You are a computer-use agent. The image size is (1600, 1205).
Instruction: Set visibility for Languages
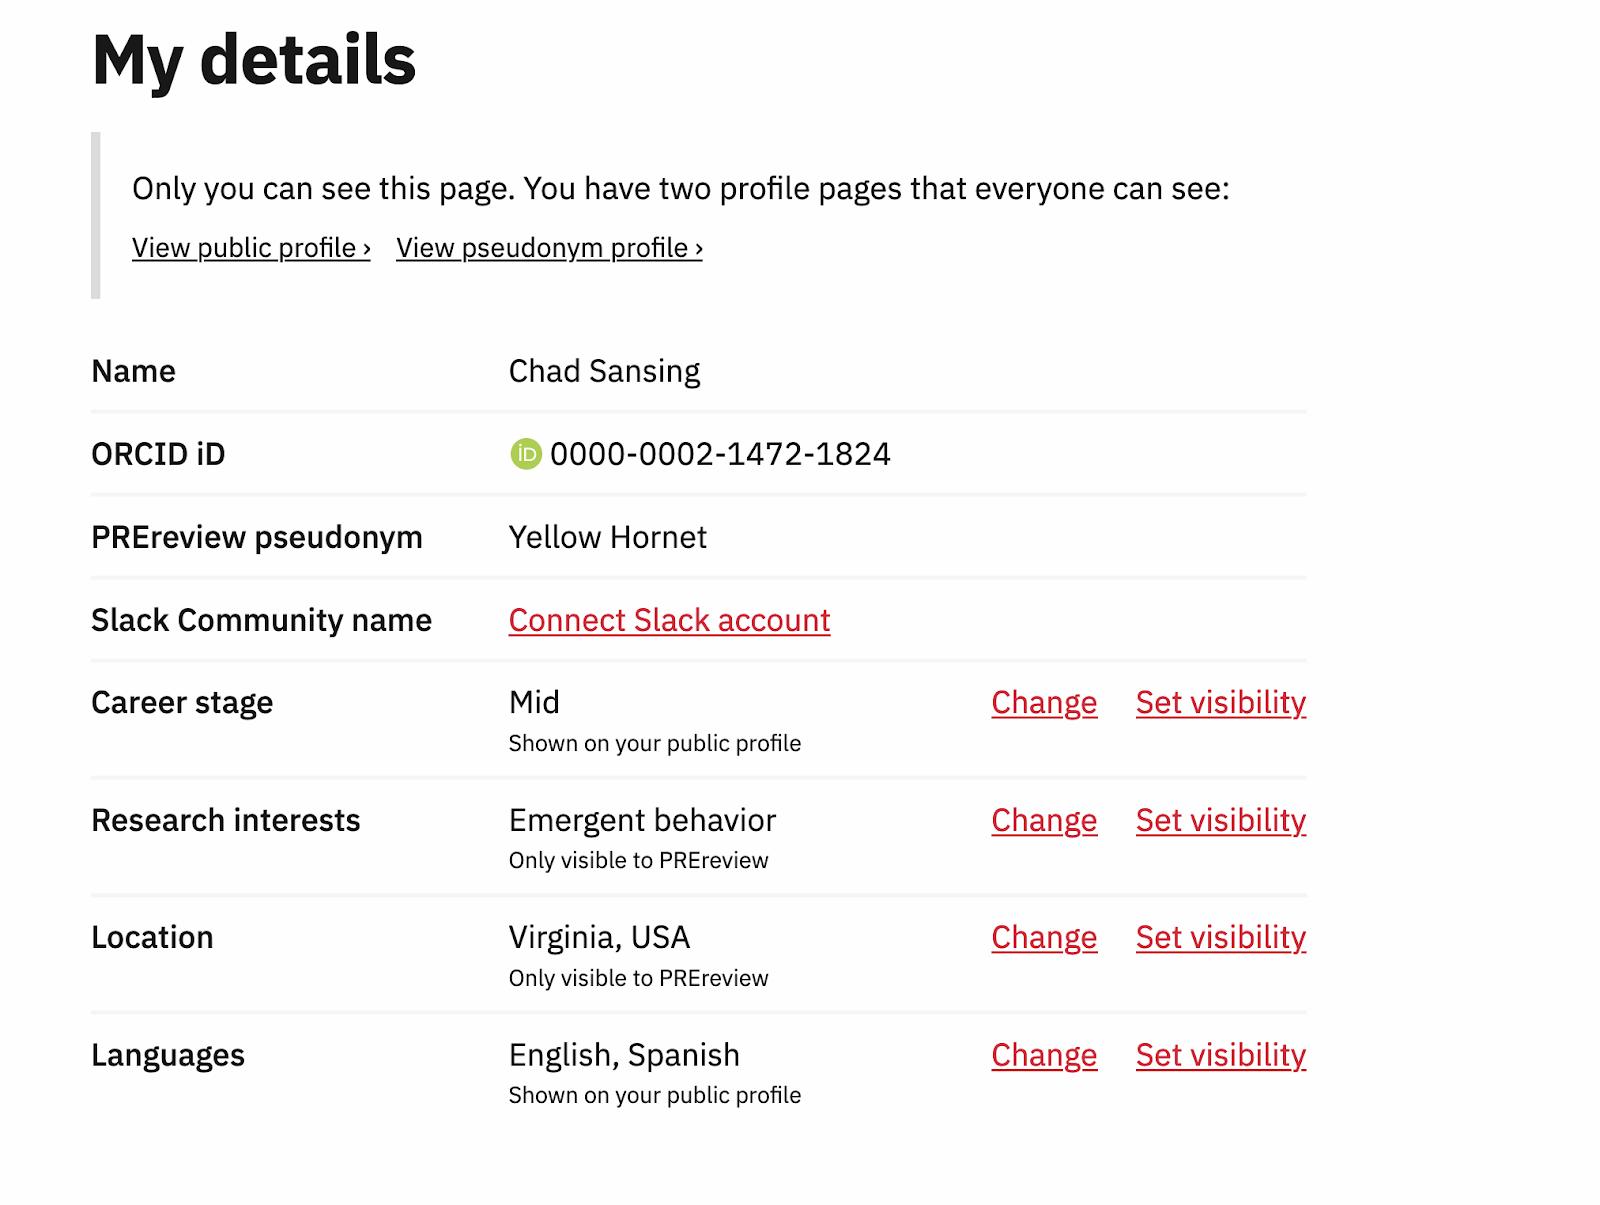[x=1220, y=1056]
